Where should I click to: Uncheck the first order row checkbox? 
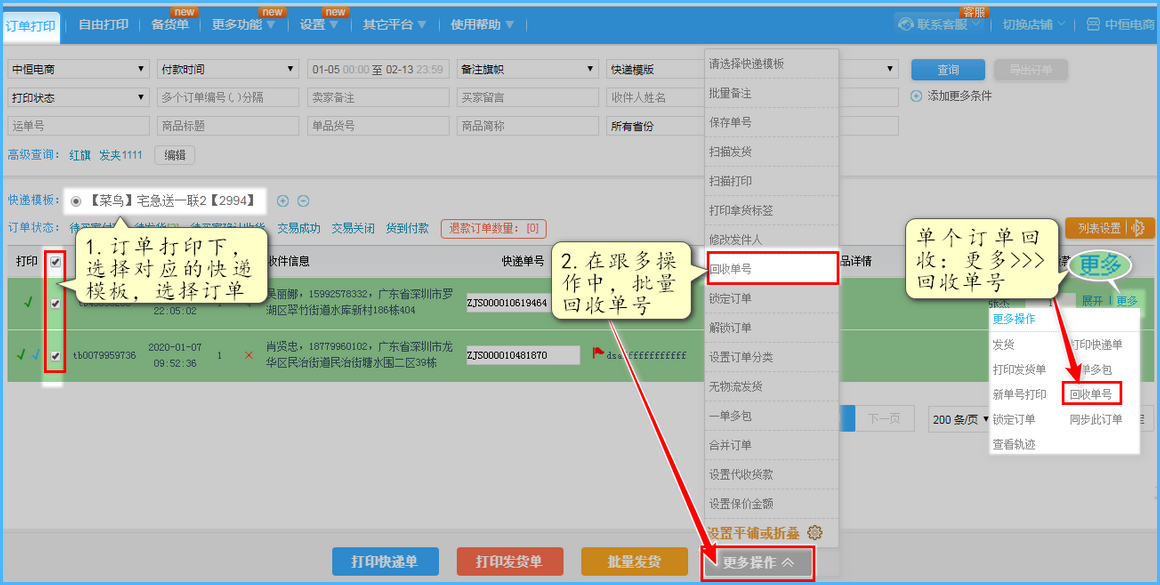(x=56, y=303)
